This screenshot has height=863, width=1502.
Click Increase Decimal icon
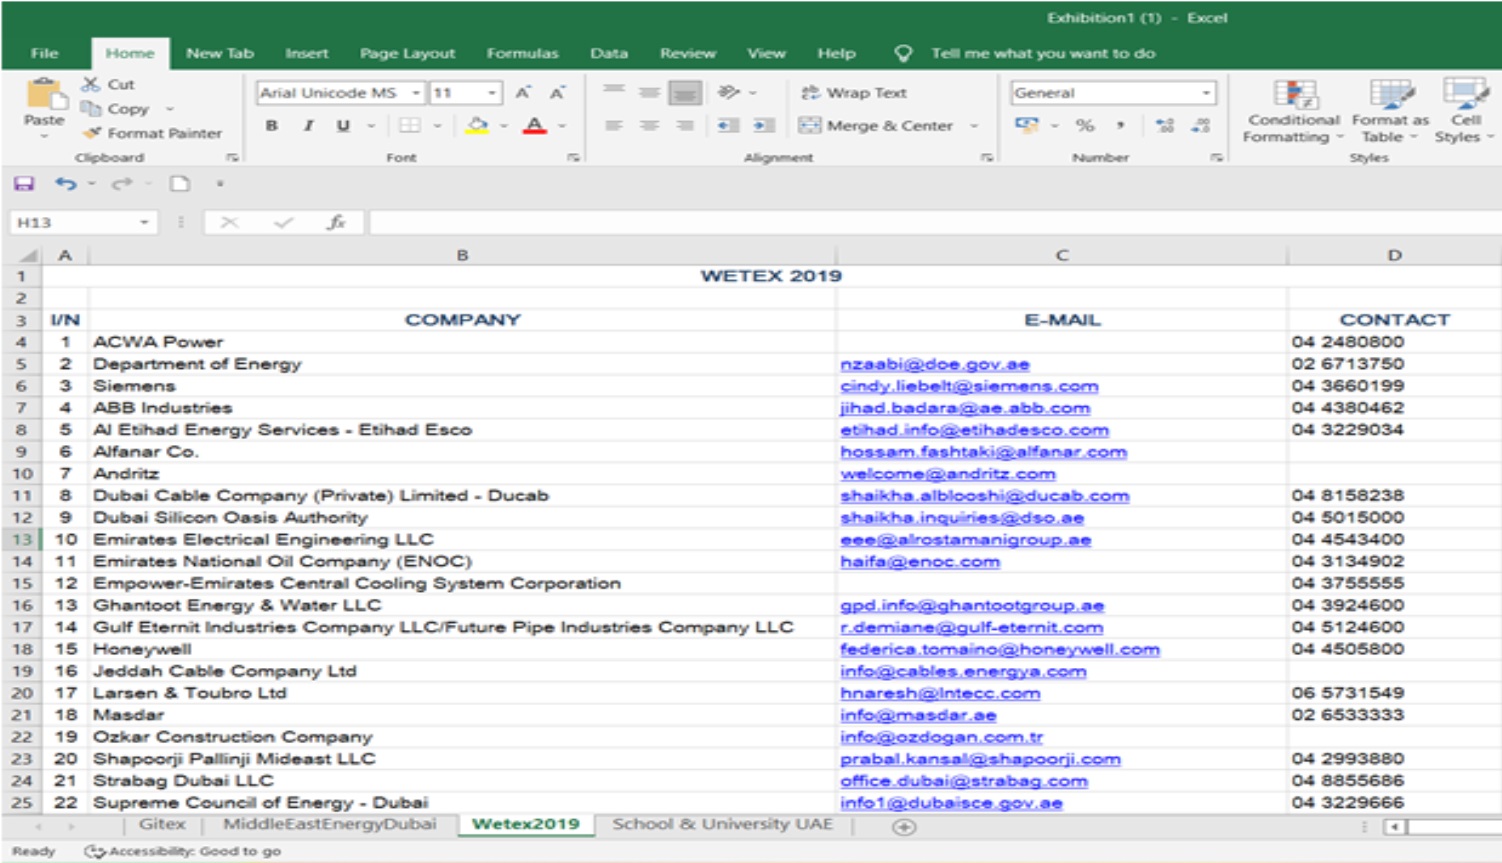click(1165, 126)
